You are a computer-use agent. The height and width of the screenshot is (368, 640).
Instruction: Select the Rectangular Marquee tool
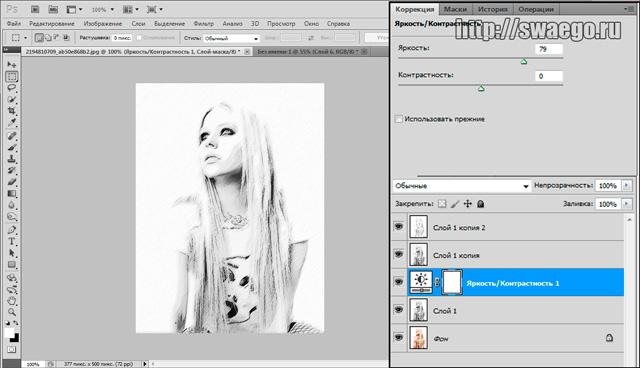click(12, 77)
